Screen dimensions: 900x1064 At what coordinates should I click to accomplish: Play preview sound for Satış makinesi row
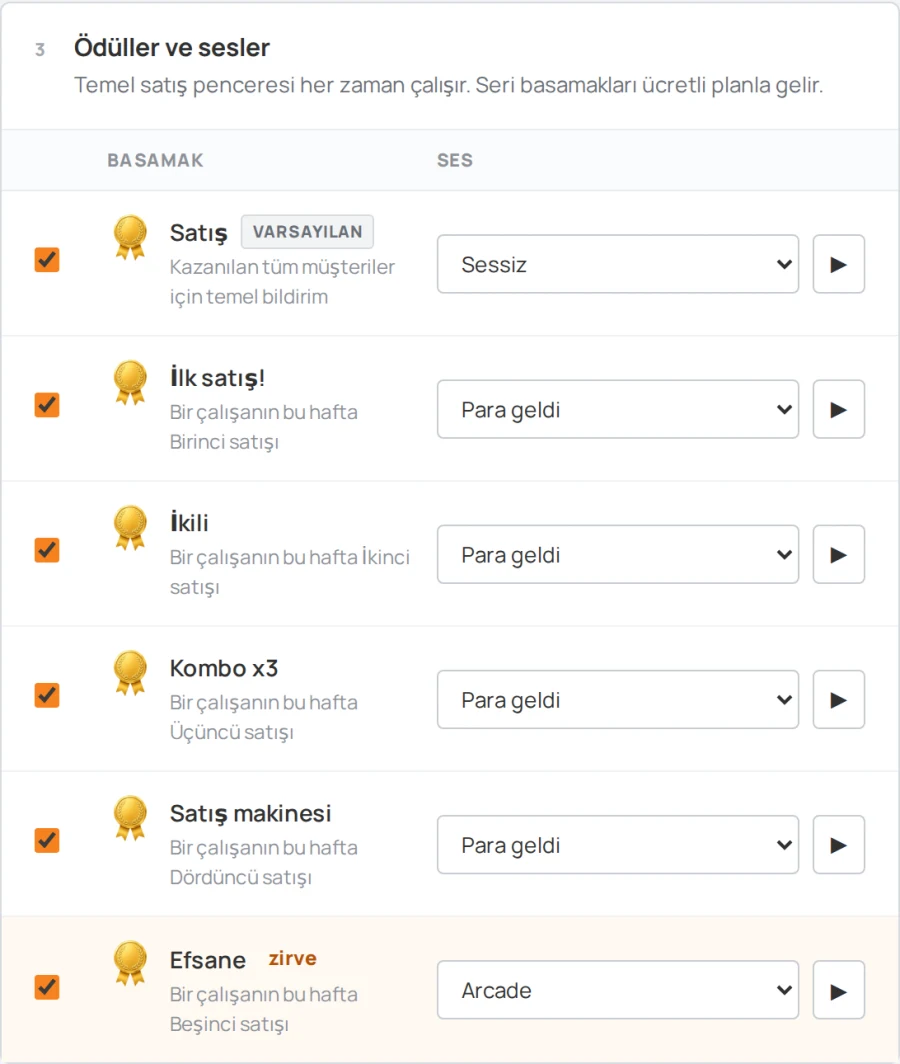point(838,845)
